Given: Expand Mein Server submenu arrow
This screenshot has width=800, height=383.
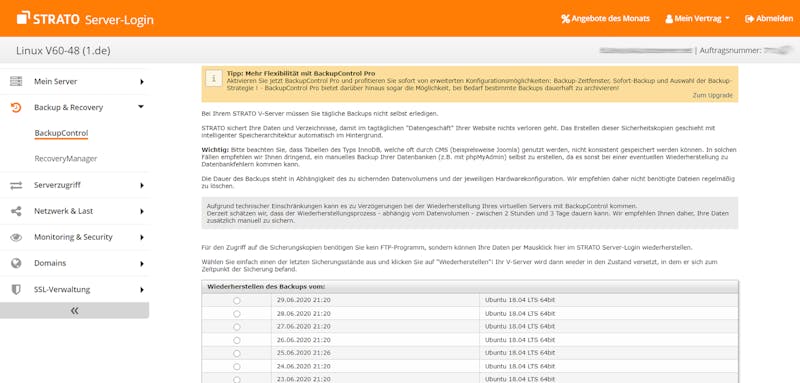Looking at the screenshot, I should (142, 82).
